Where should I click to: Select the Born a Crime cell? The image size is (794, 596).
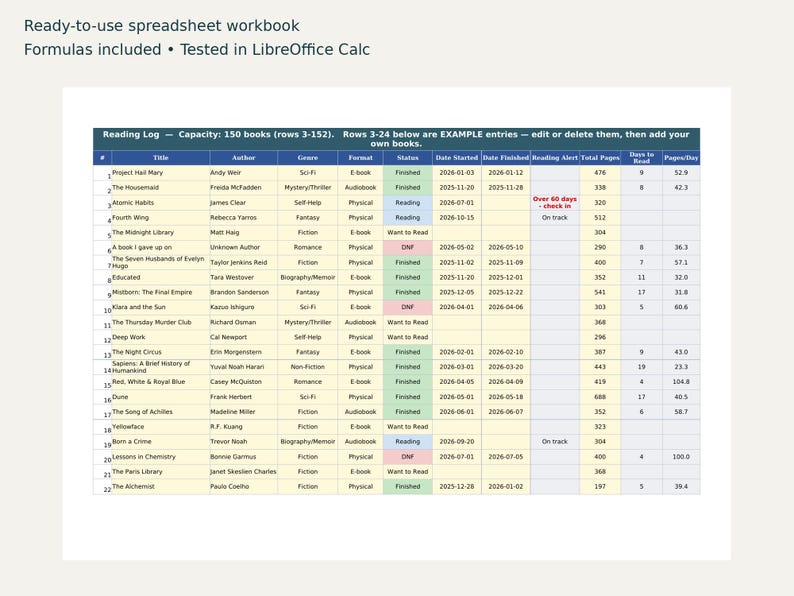tap(161, 442)
